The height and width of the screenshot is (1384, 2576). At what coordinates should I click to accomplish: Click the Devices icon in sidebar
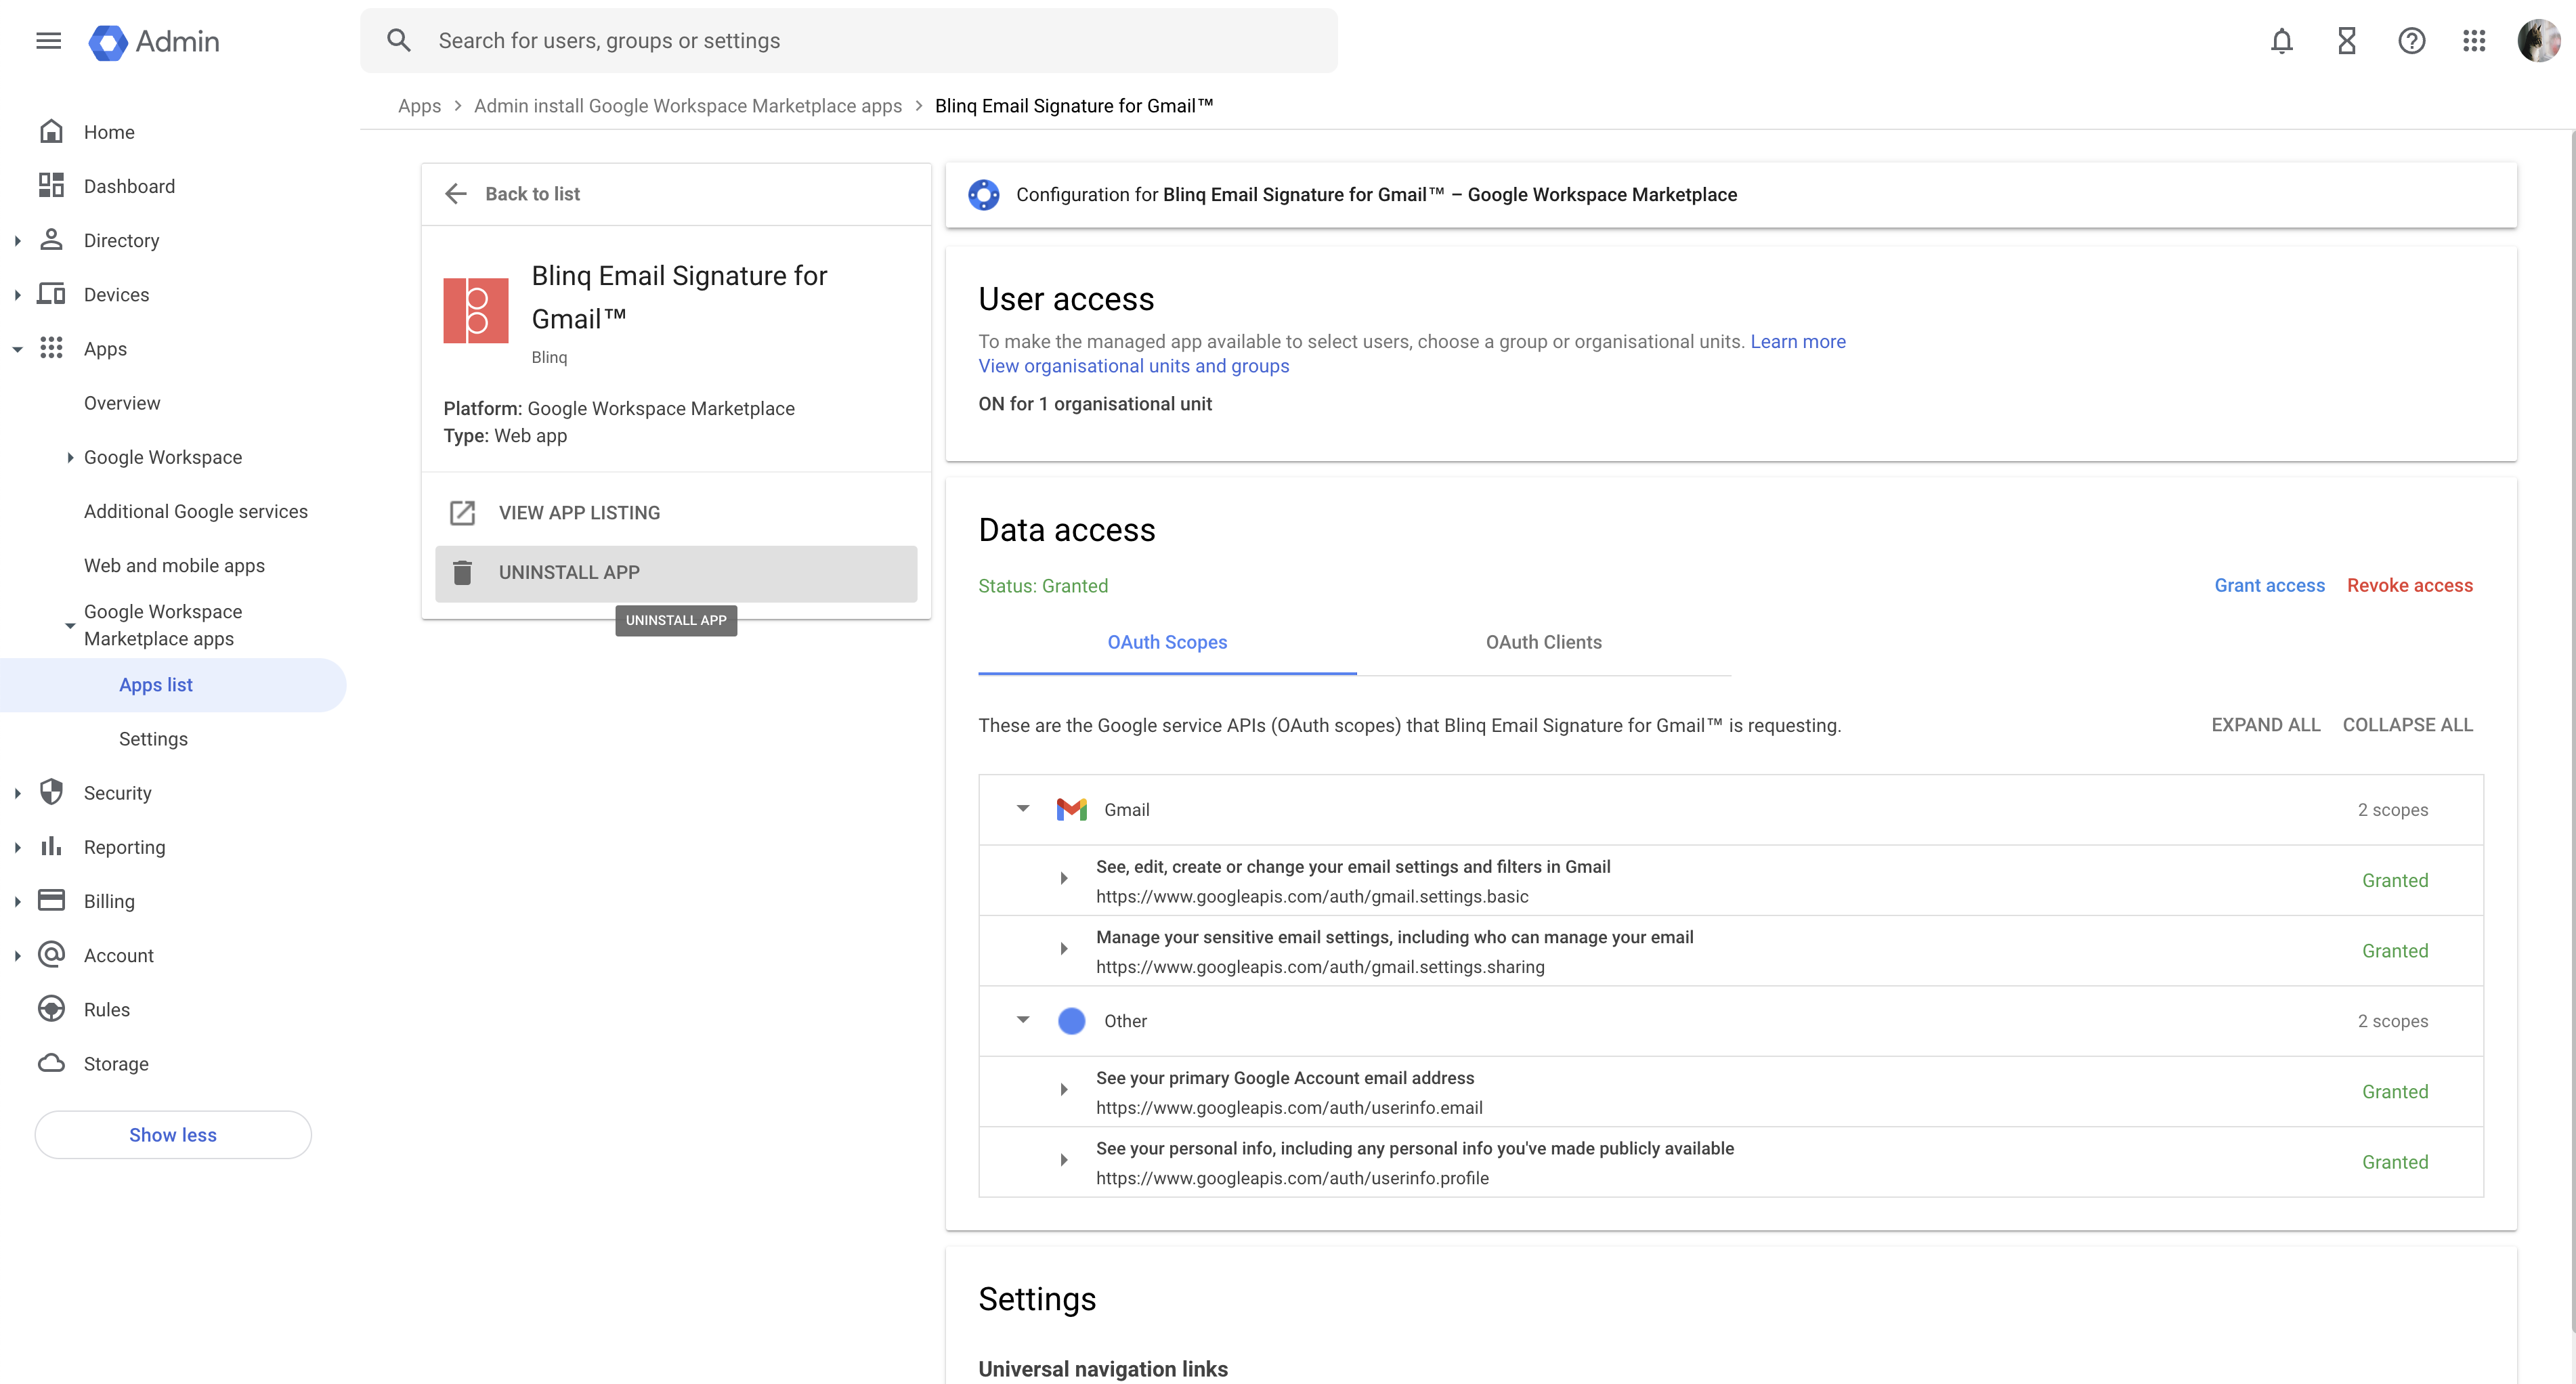pyautogui.click(x=51, y=294)
